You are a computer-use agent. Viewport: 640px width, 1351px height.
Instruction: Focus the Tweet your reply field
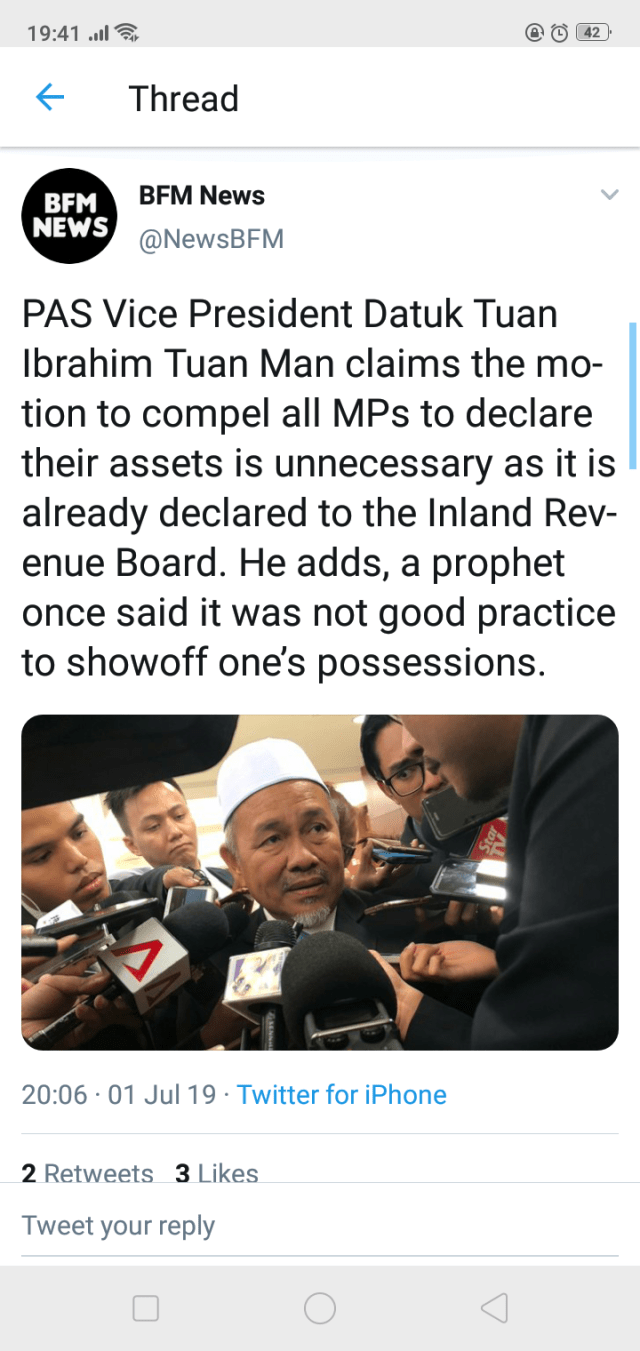click(x=320, y=1226)
